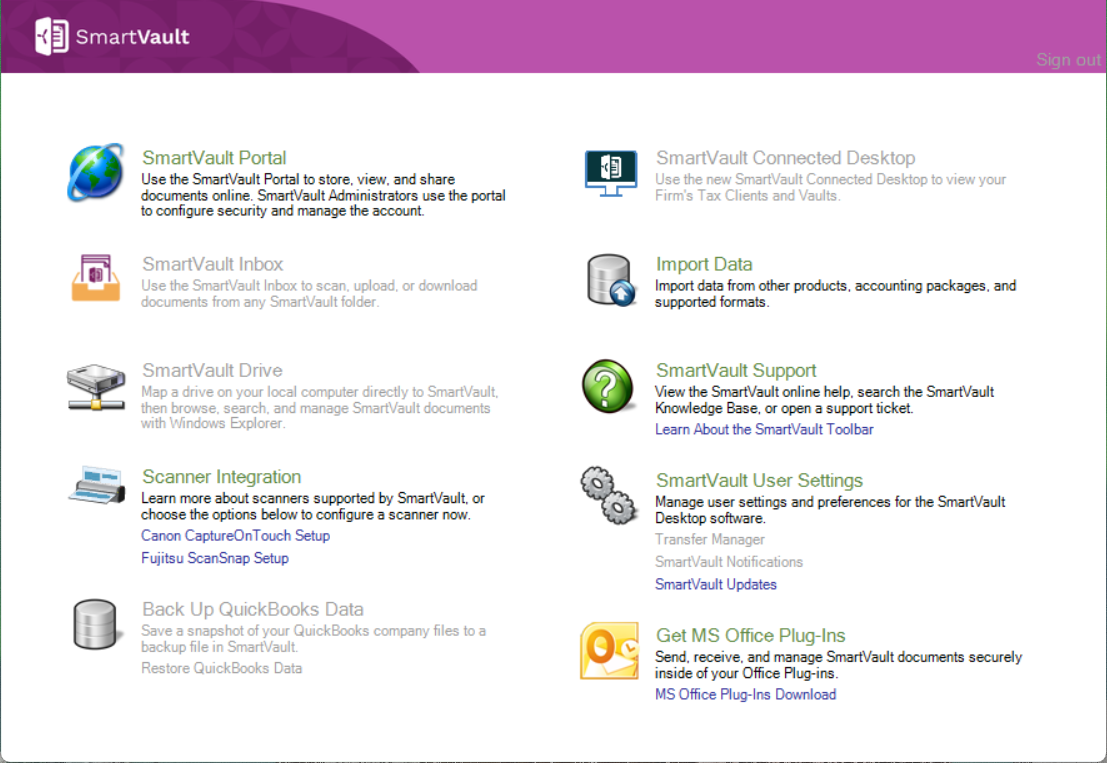Click the Back Up QuickBooks Data heading
This screenshot has height=763, width=1107.
pos(253,609)
